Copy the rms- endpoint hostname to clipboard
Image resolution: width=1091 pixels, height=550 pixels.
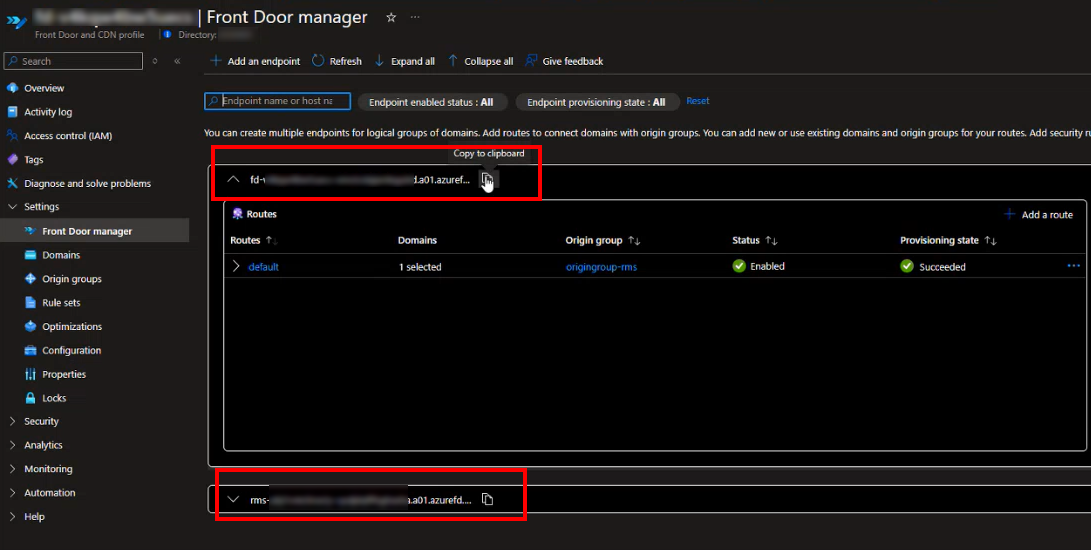pyautogui.click(x=488, y=499)
